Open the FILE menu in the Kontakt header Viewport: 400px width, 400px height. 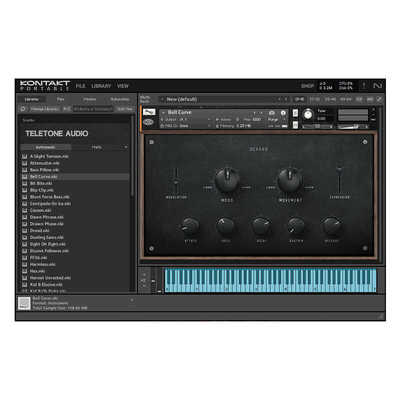pos(80,86)
